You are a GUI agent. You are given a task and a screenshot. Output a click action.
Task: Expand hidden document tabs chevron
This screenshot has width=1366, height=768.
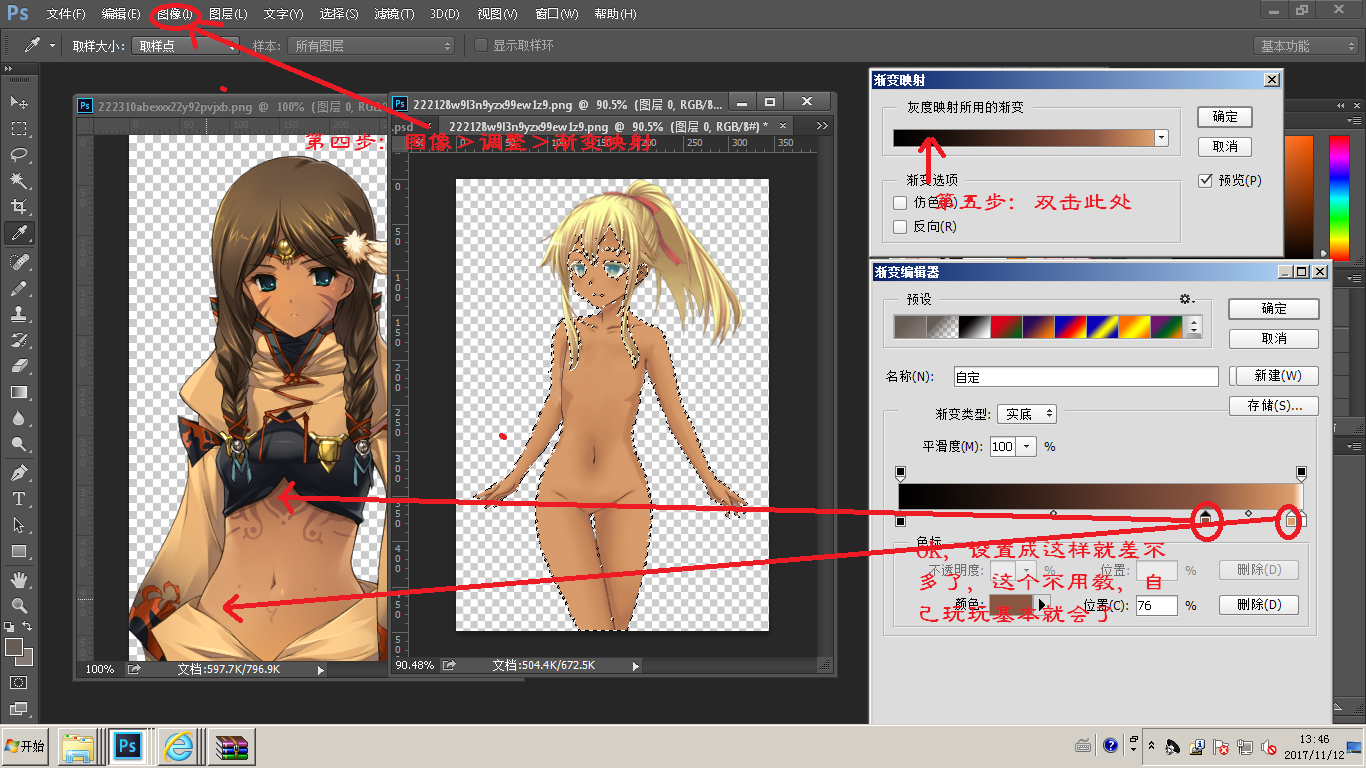pos(822,126)
